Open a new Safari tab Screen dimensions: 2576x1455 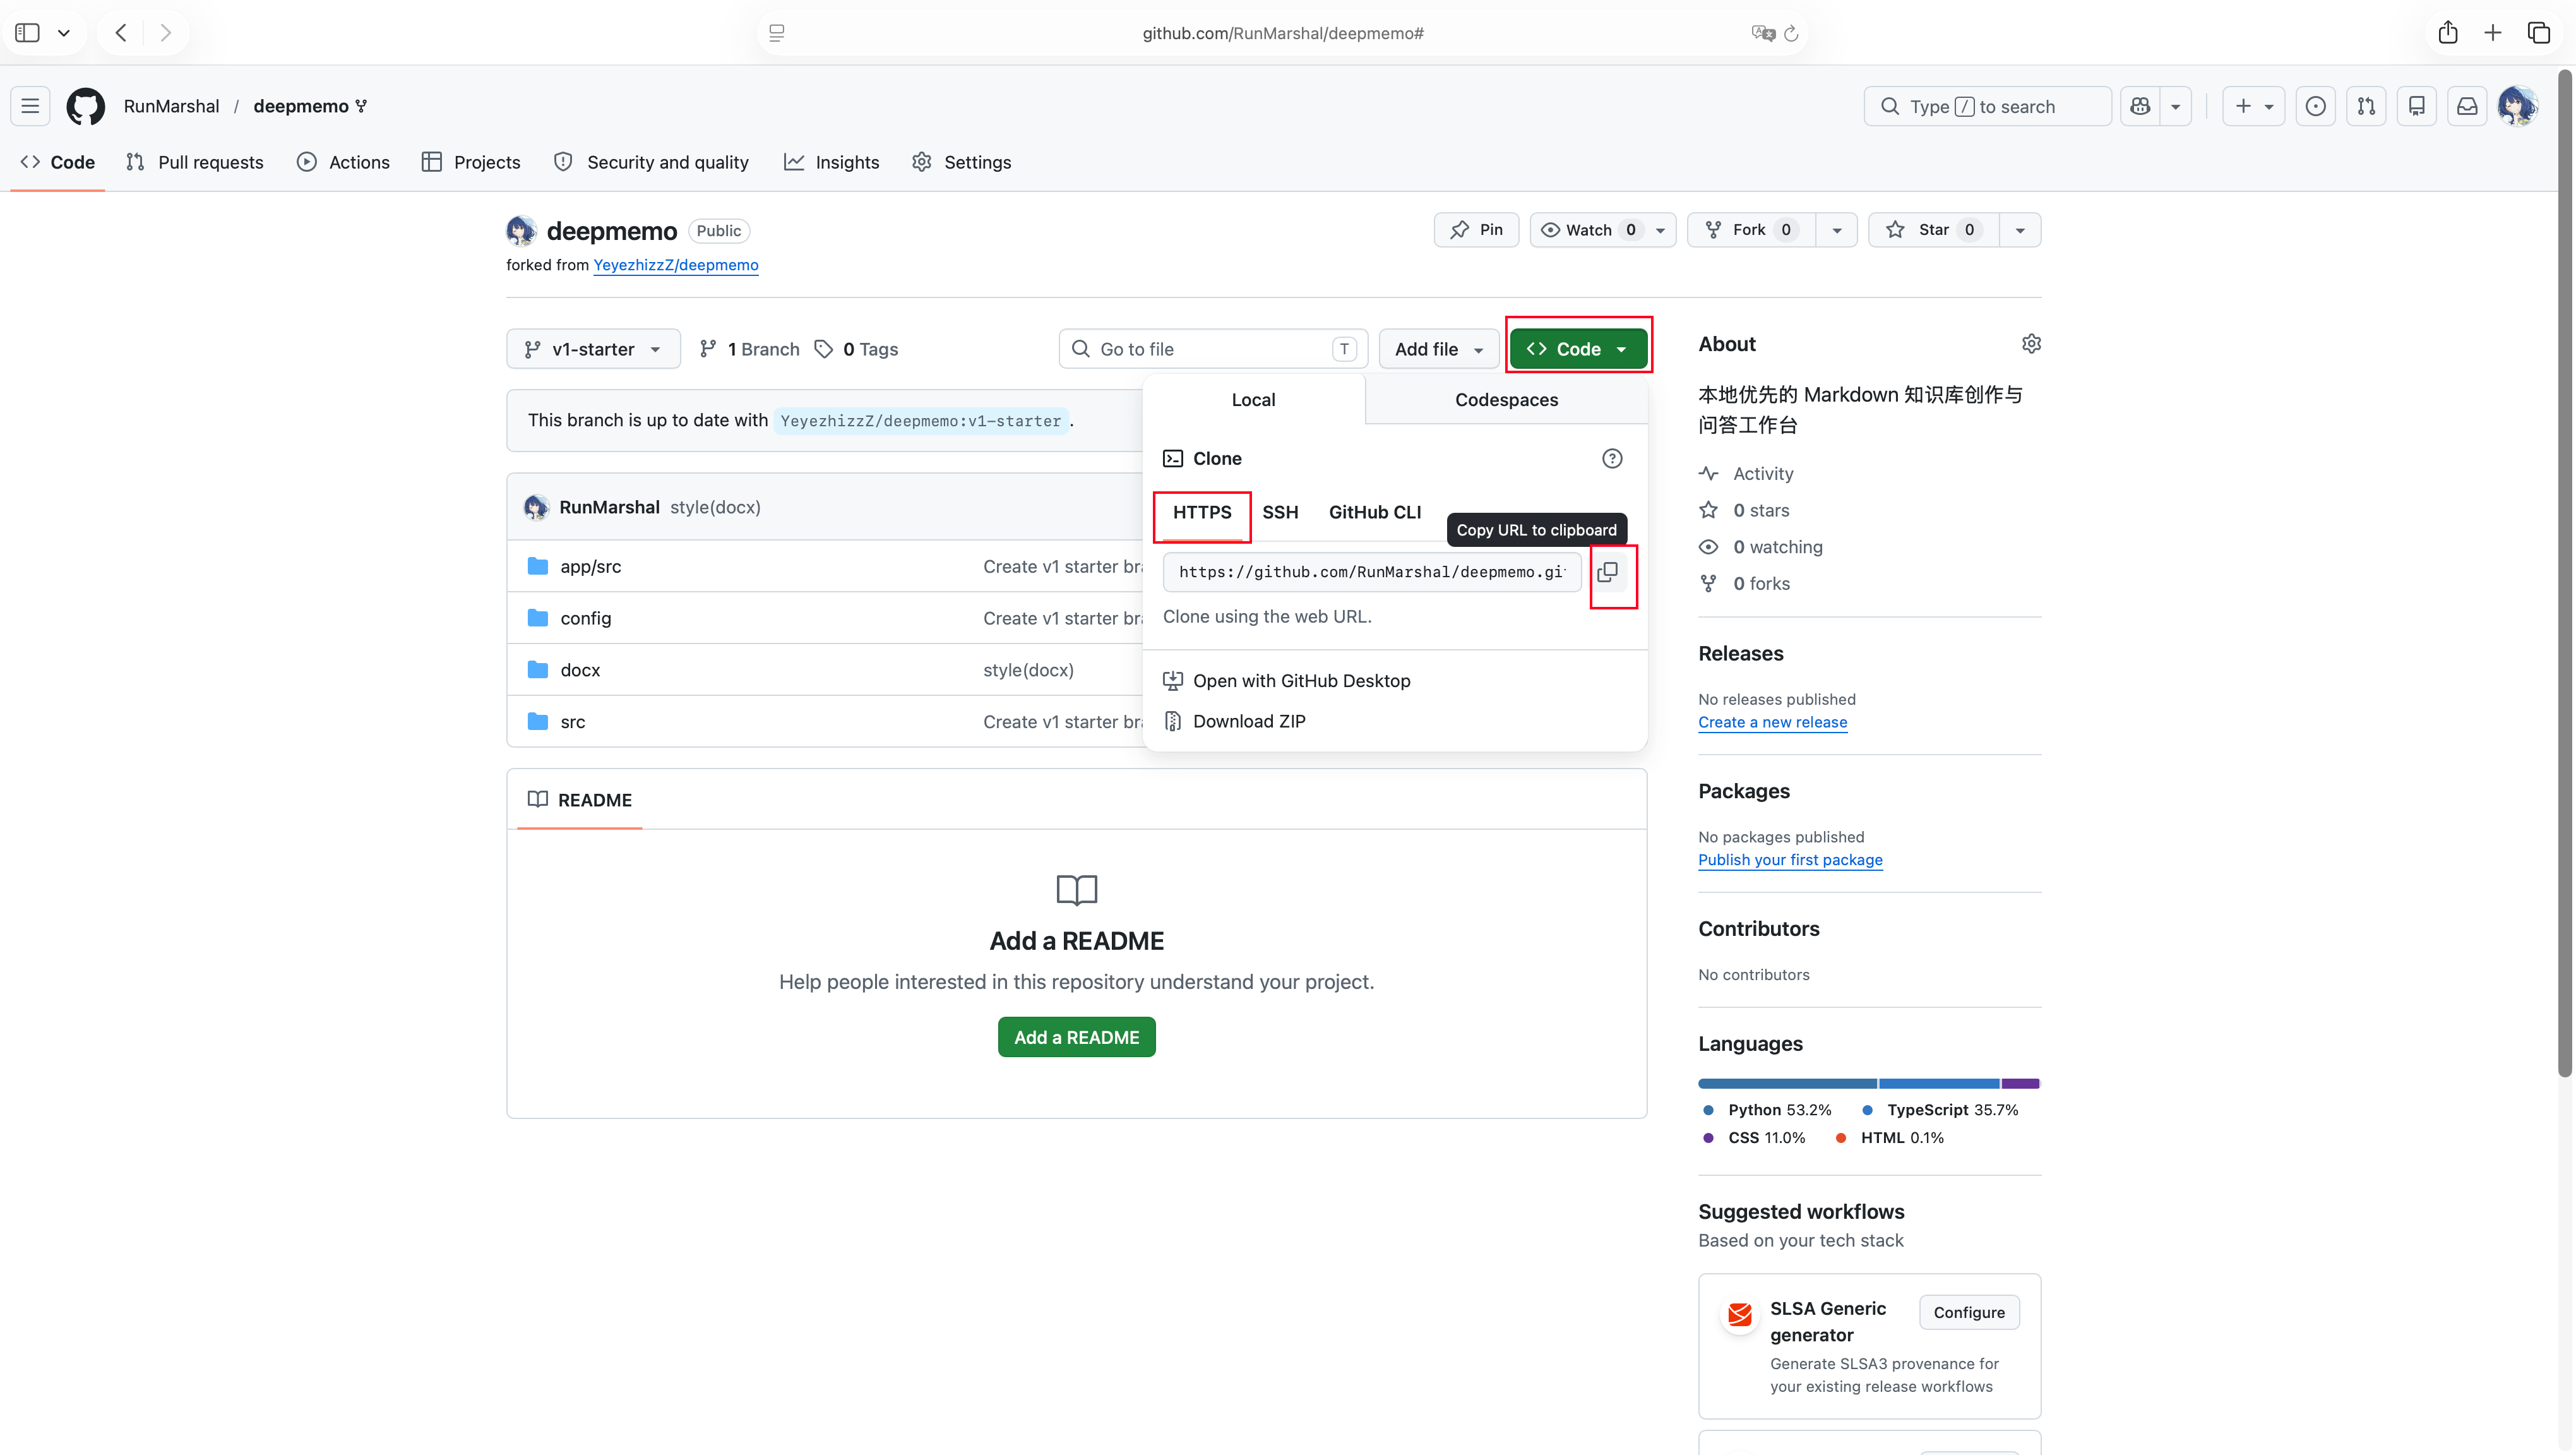click(2493, 33)
